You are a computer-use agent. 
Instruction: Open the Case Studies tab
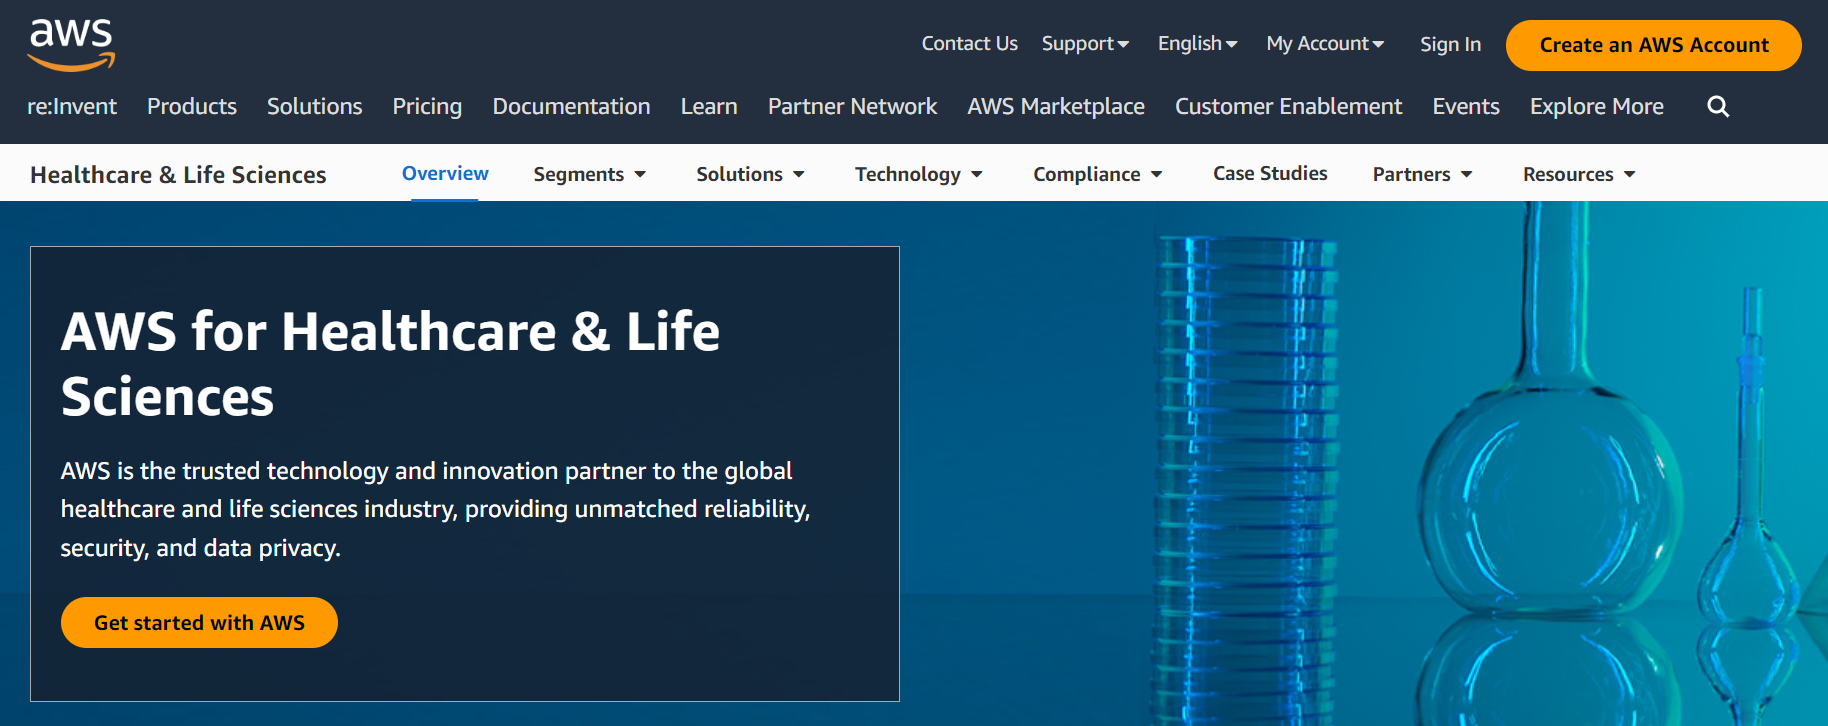pos(1270,173)
